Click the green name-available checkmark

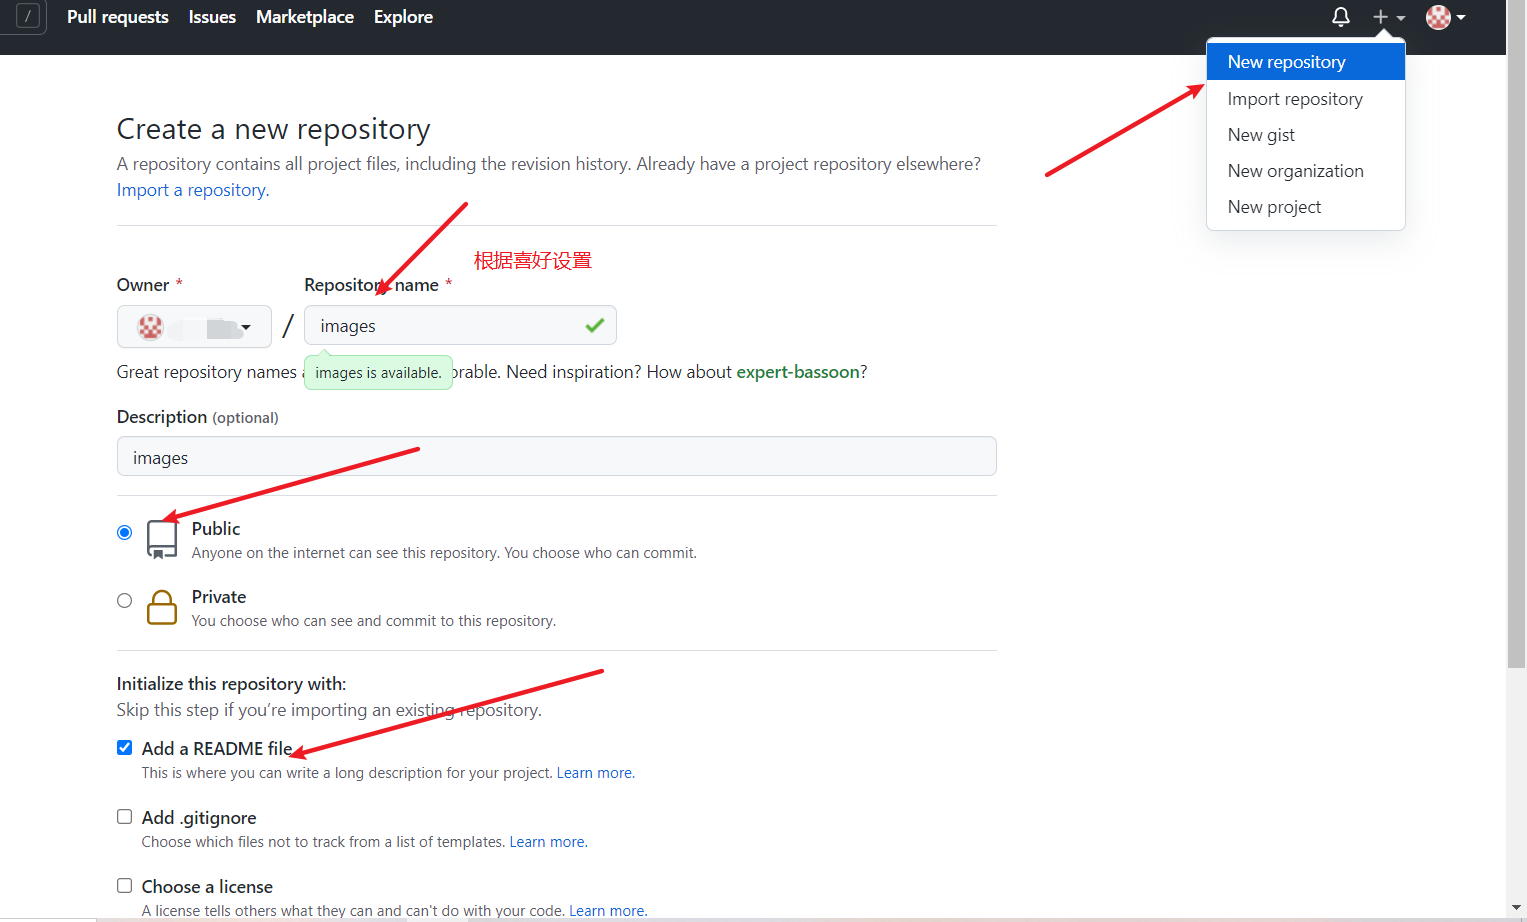click(595, 326)
